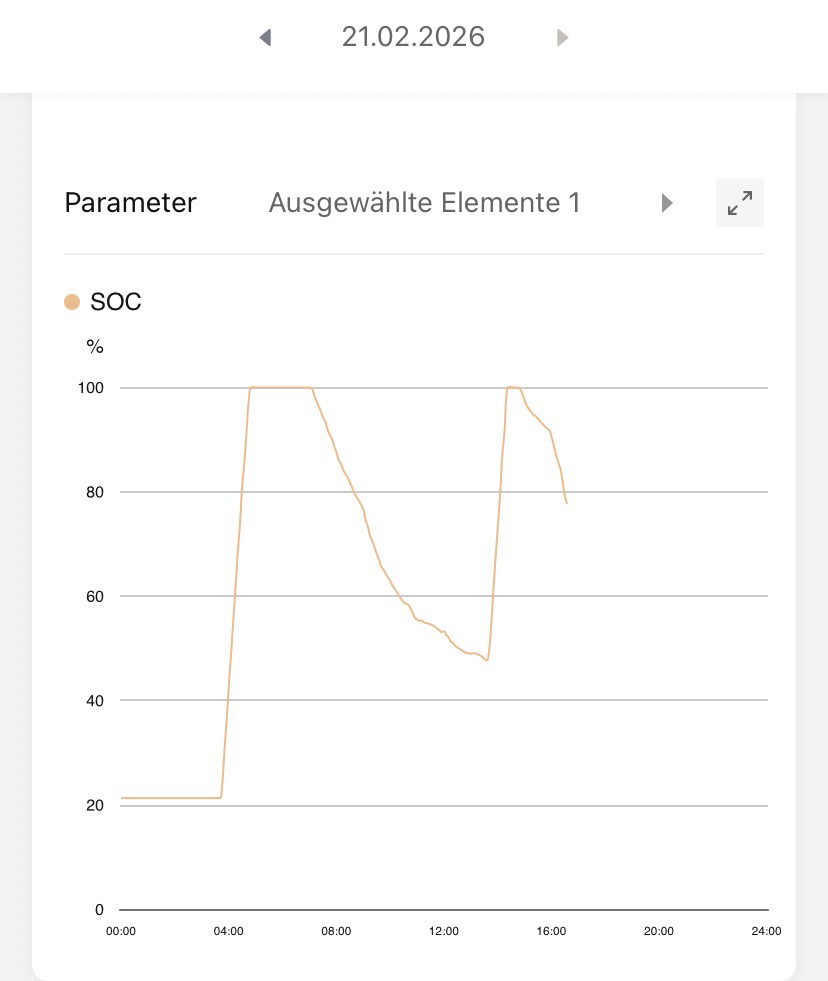Toggle the SOC series legend label
This screenshot has width=828, height=981.
(116, 302)
